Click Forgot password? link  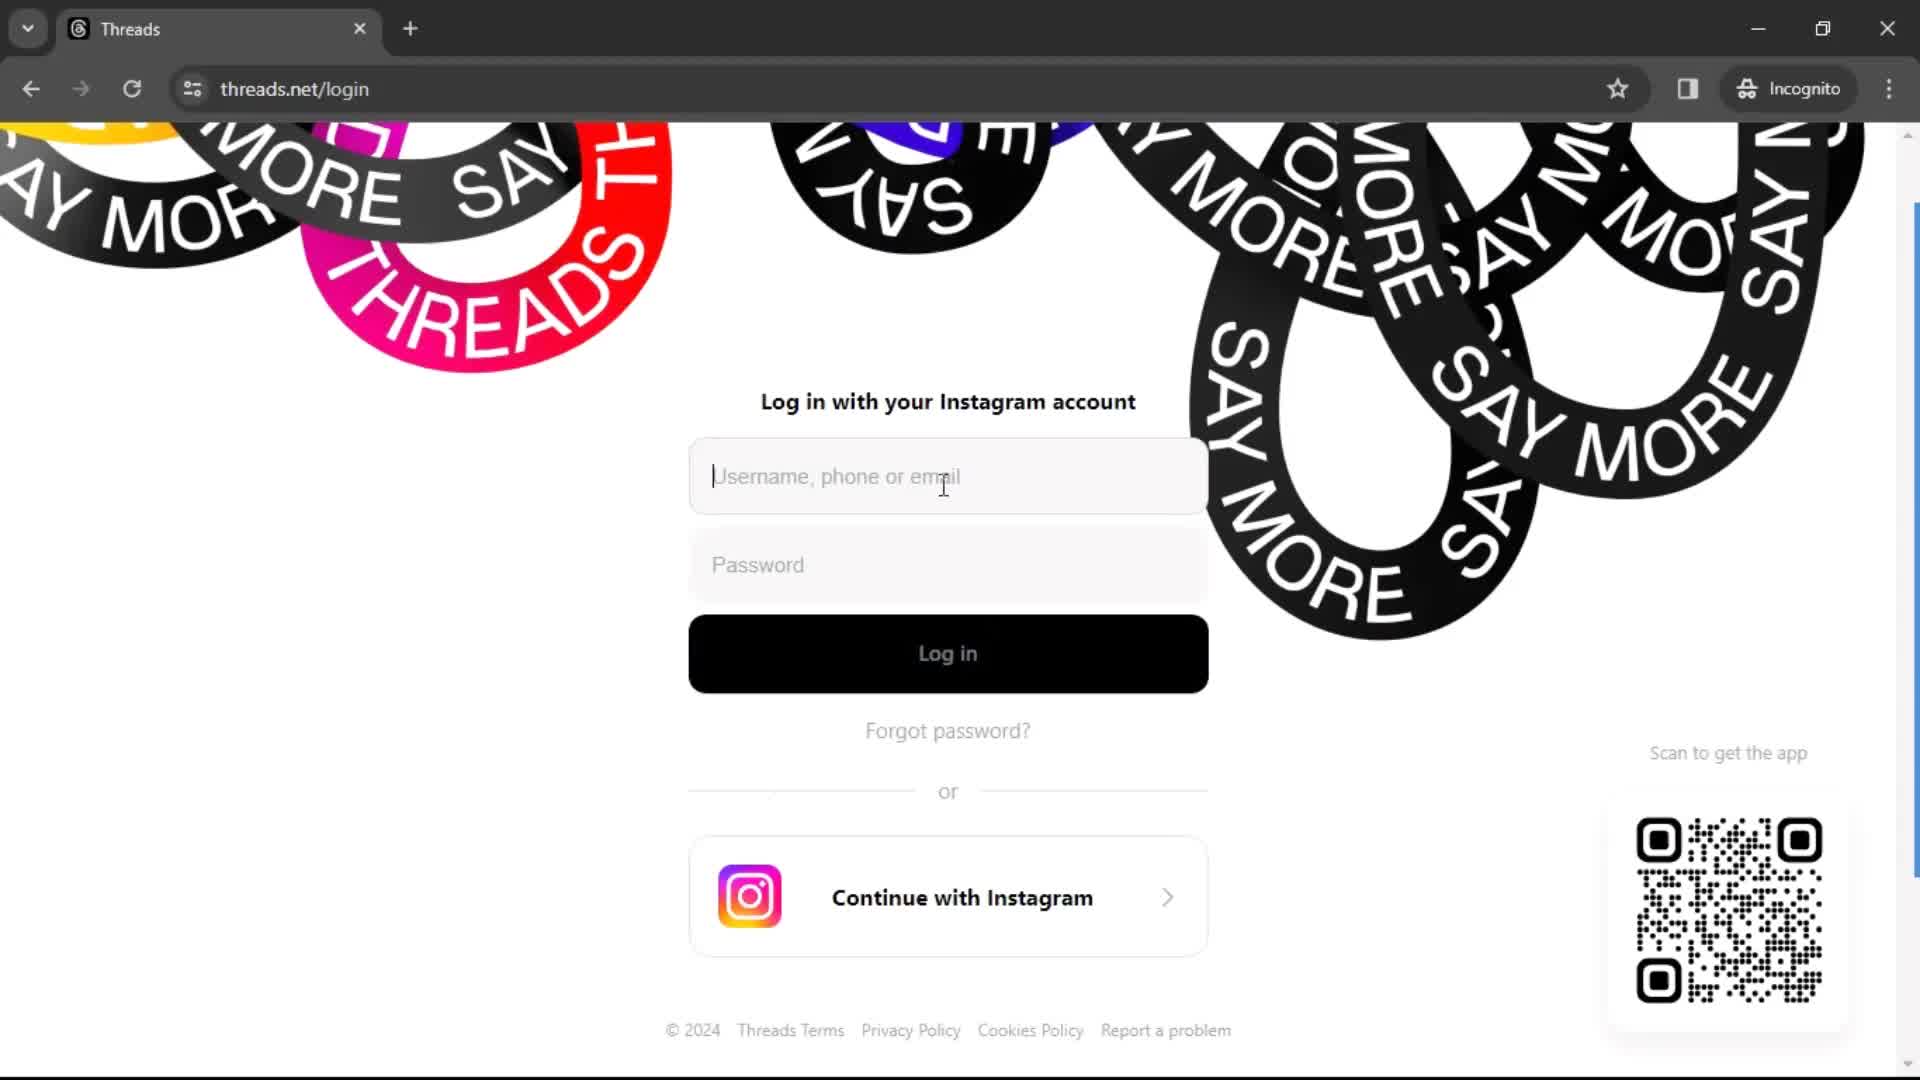947,731
